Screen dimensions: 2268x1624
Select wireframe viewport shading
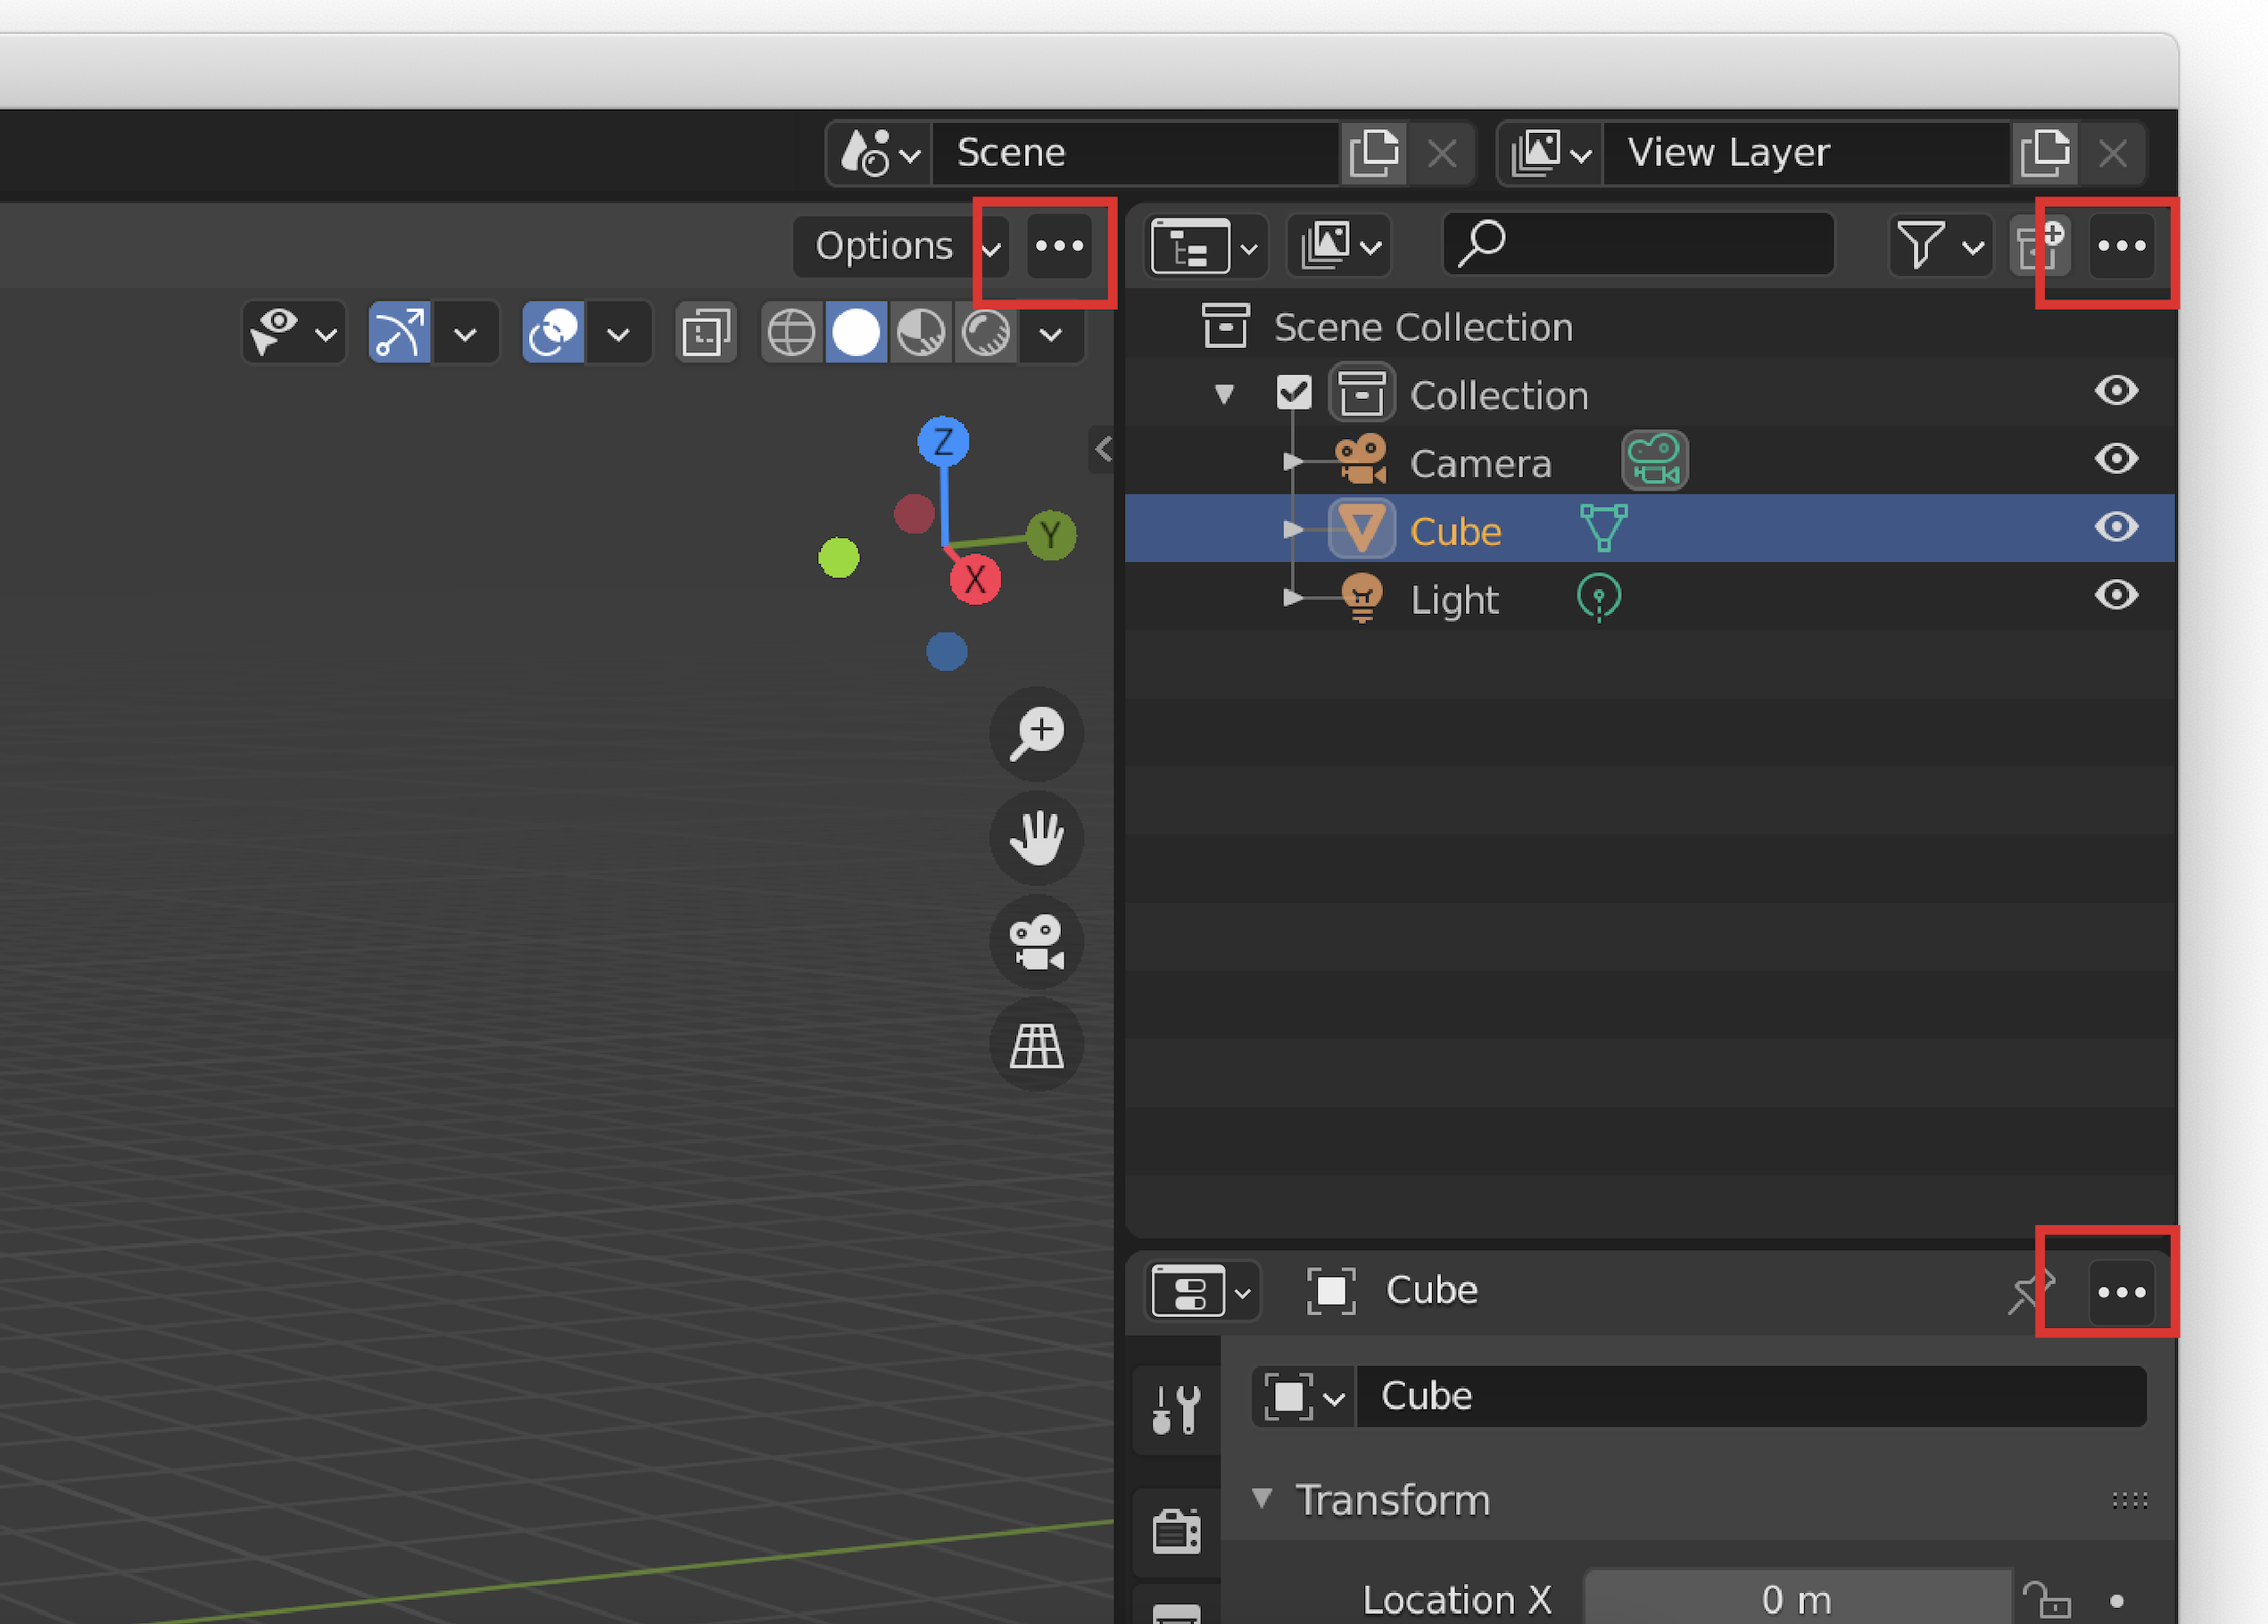[791, 333]
